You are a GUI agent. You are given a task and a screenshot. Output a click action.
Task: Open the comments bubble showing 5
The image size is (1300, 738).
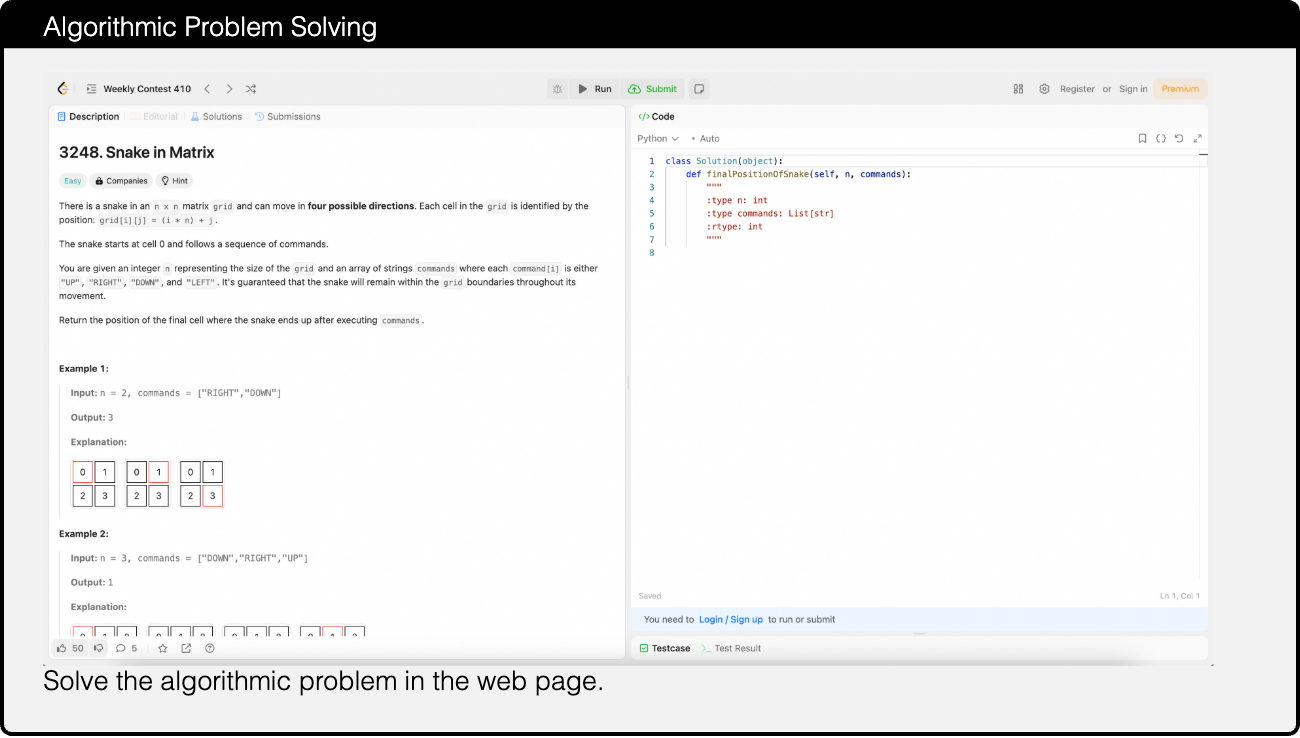126,648
